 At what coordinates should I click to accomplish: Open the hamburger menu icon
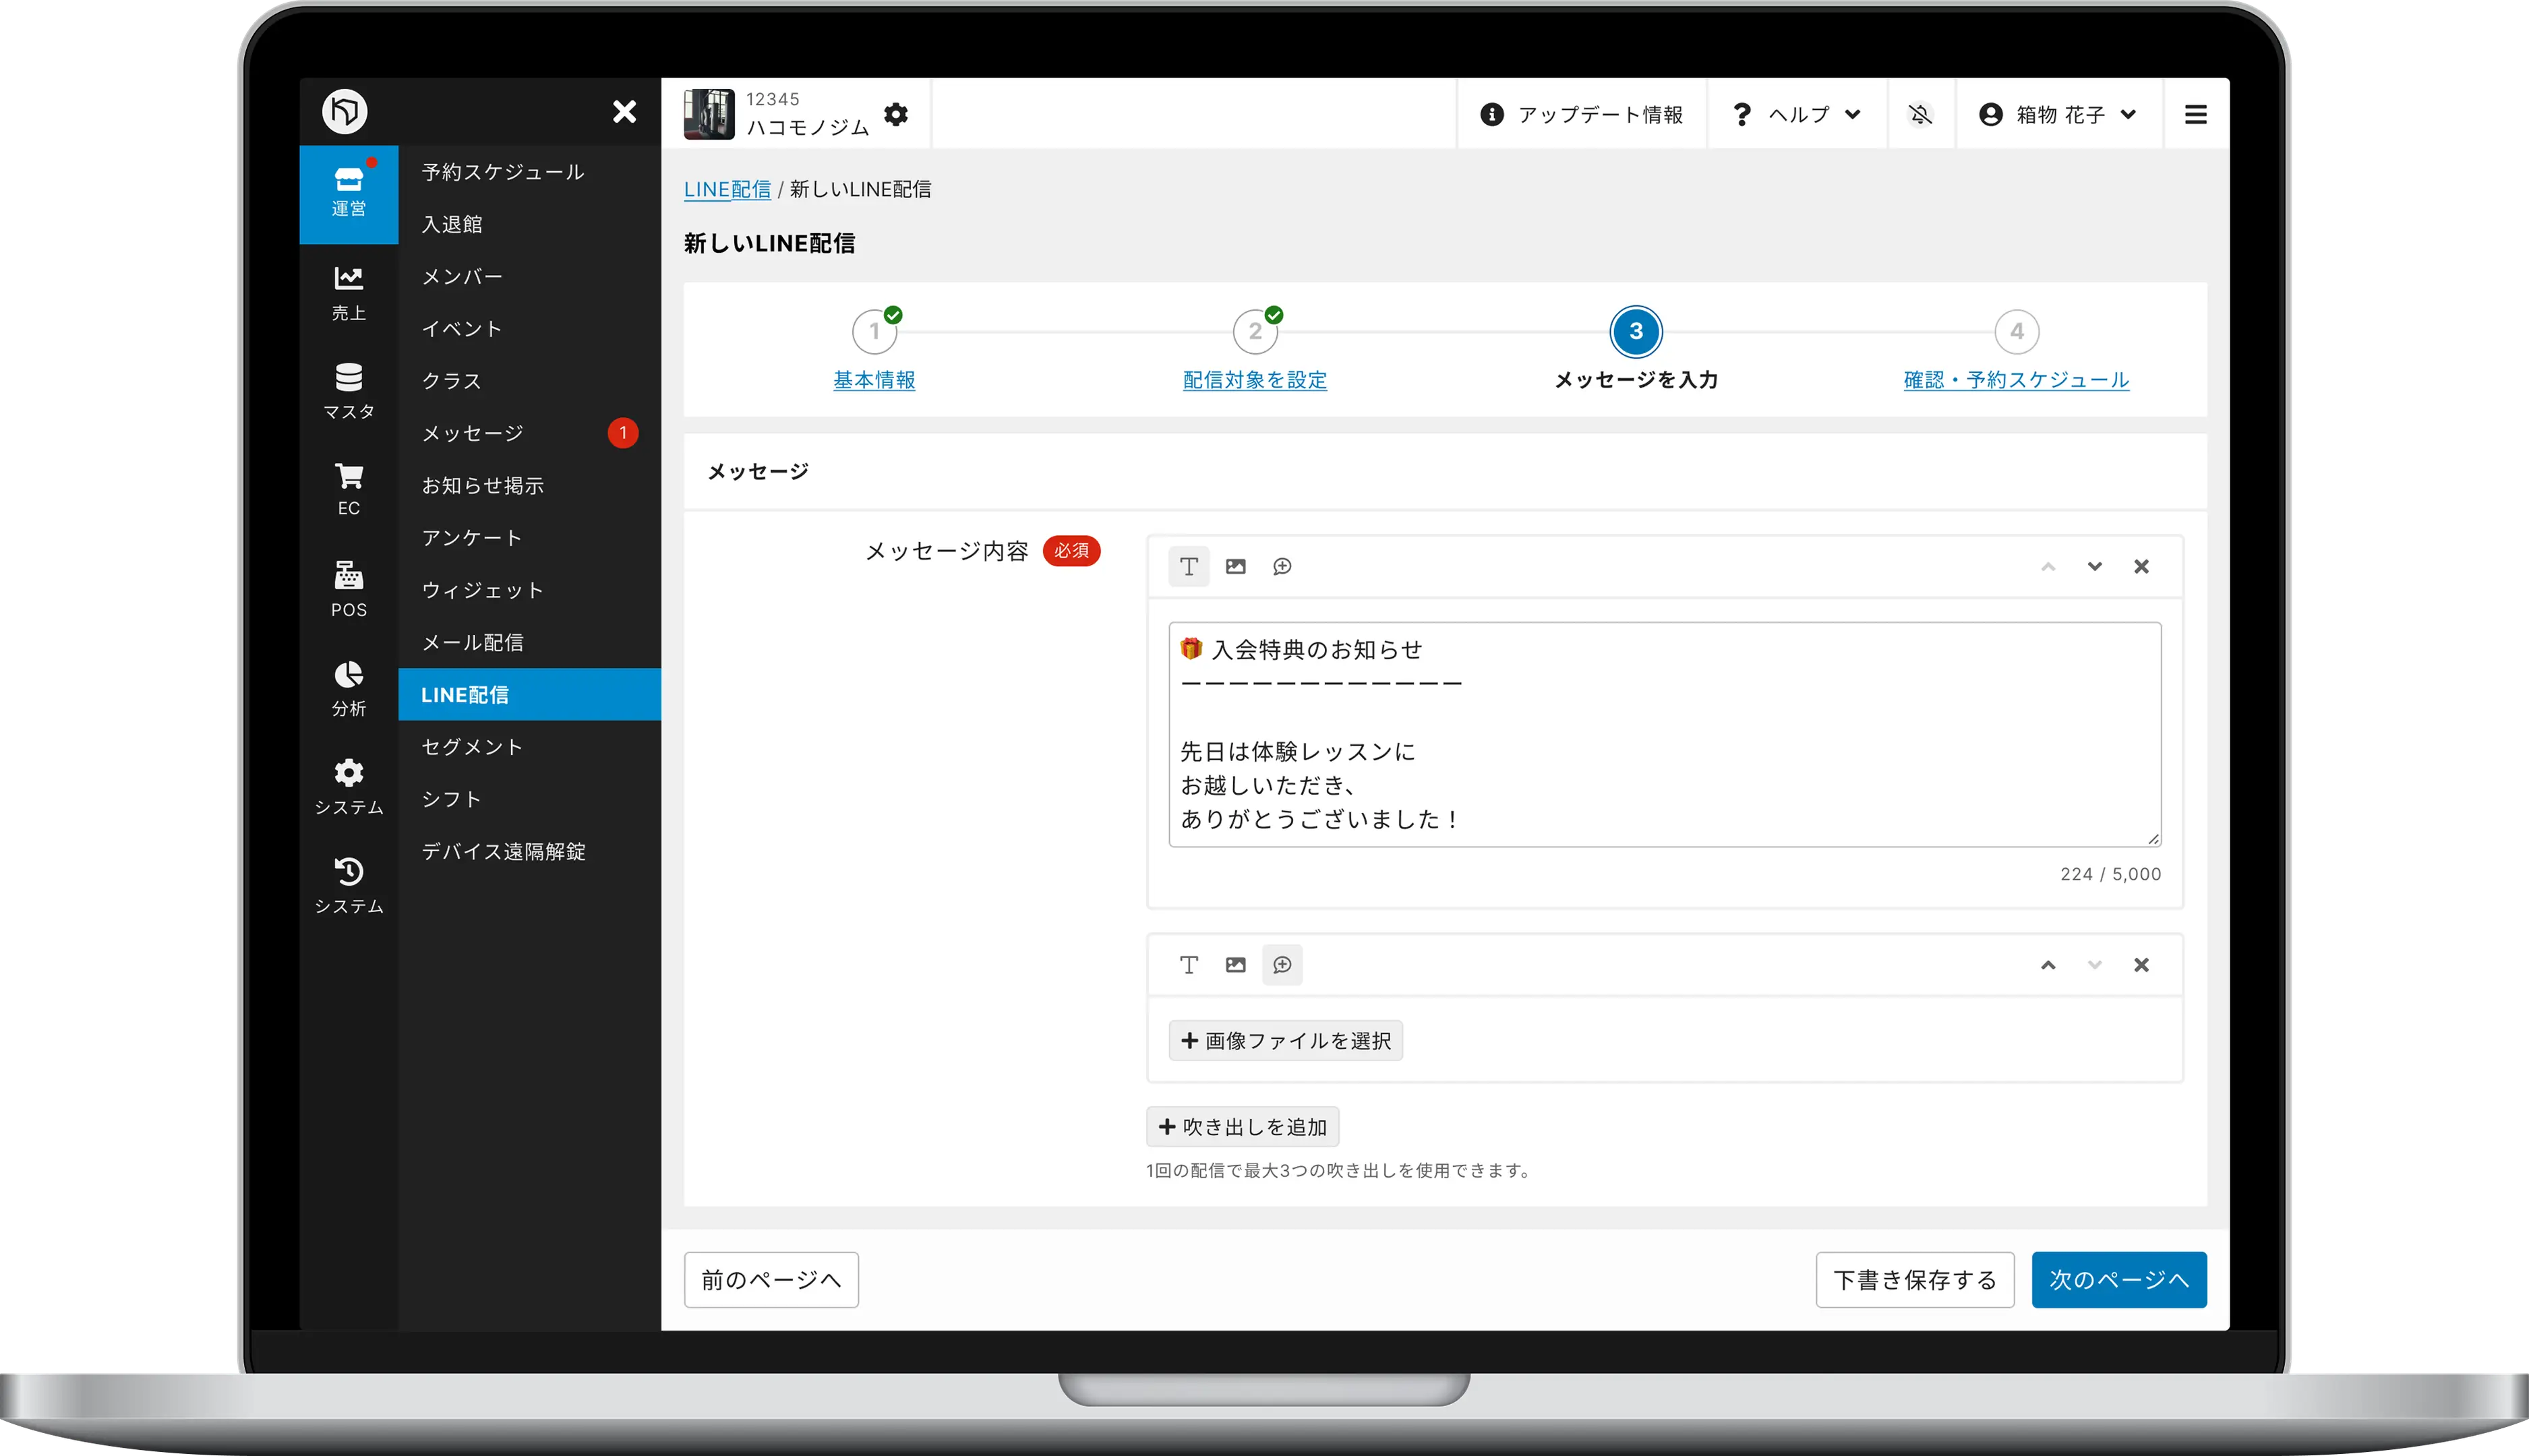point(2196,114)
